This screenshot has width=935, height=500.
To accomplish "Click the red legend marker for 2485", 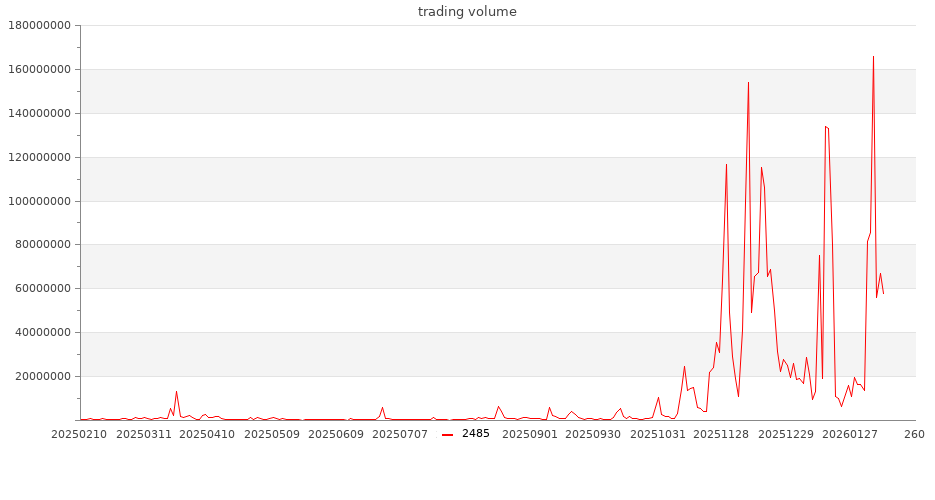I will (447, 434).
